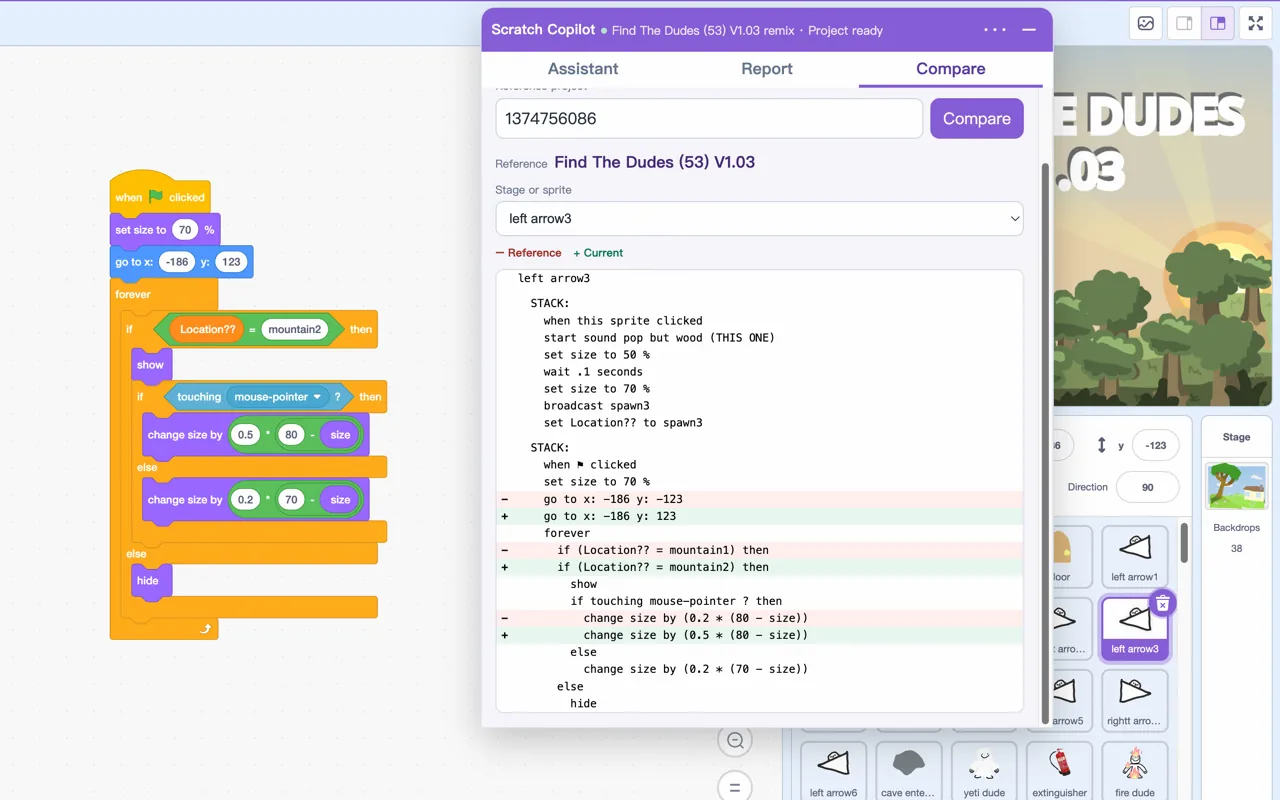This screenshot has width=1280, height=800.
Task: Edit the y field showing -123
Action: point(1155,446)
